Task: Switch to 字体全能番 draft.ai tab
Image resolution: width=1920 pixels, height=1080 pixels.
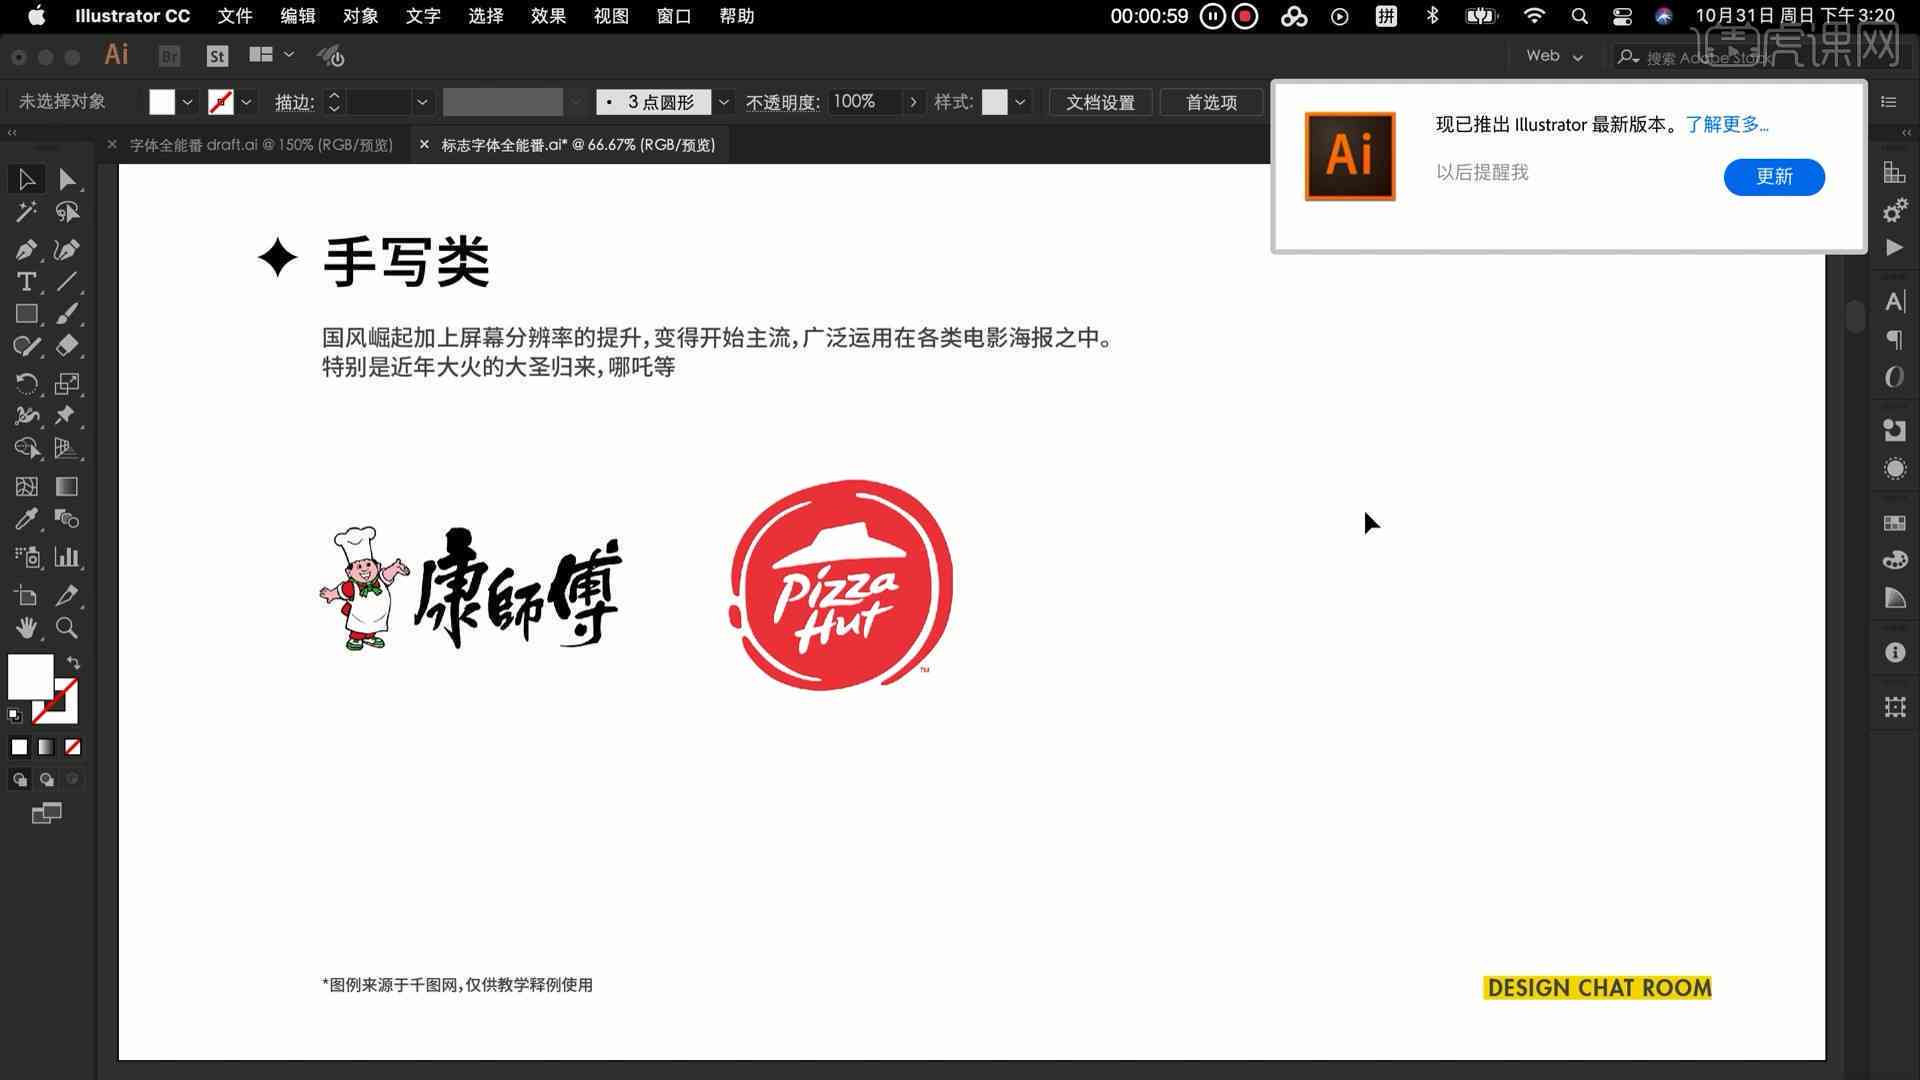Action: point(261,144)
